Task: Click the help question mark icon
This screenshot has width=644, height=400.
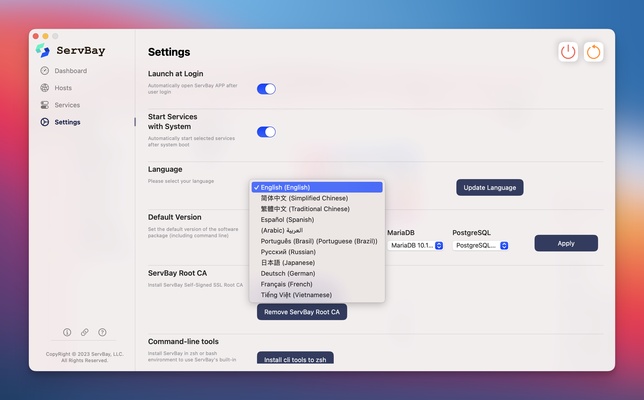Action: coord(102,332)
